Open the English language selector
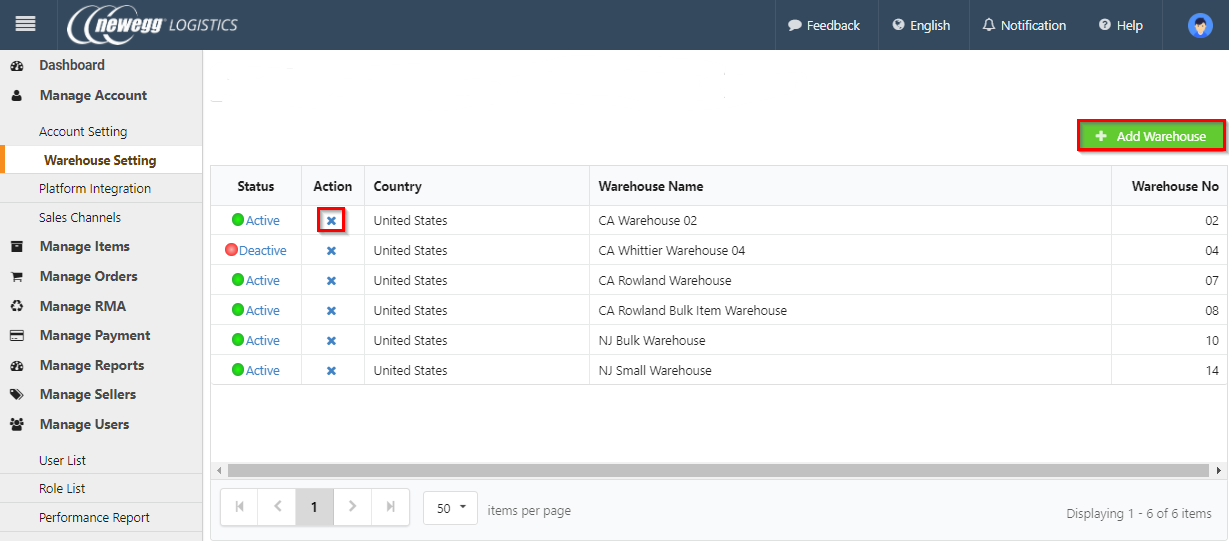This screenshot has width=1229, height=541. tap(921, 25)
